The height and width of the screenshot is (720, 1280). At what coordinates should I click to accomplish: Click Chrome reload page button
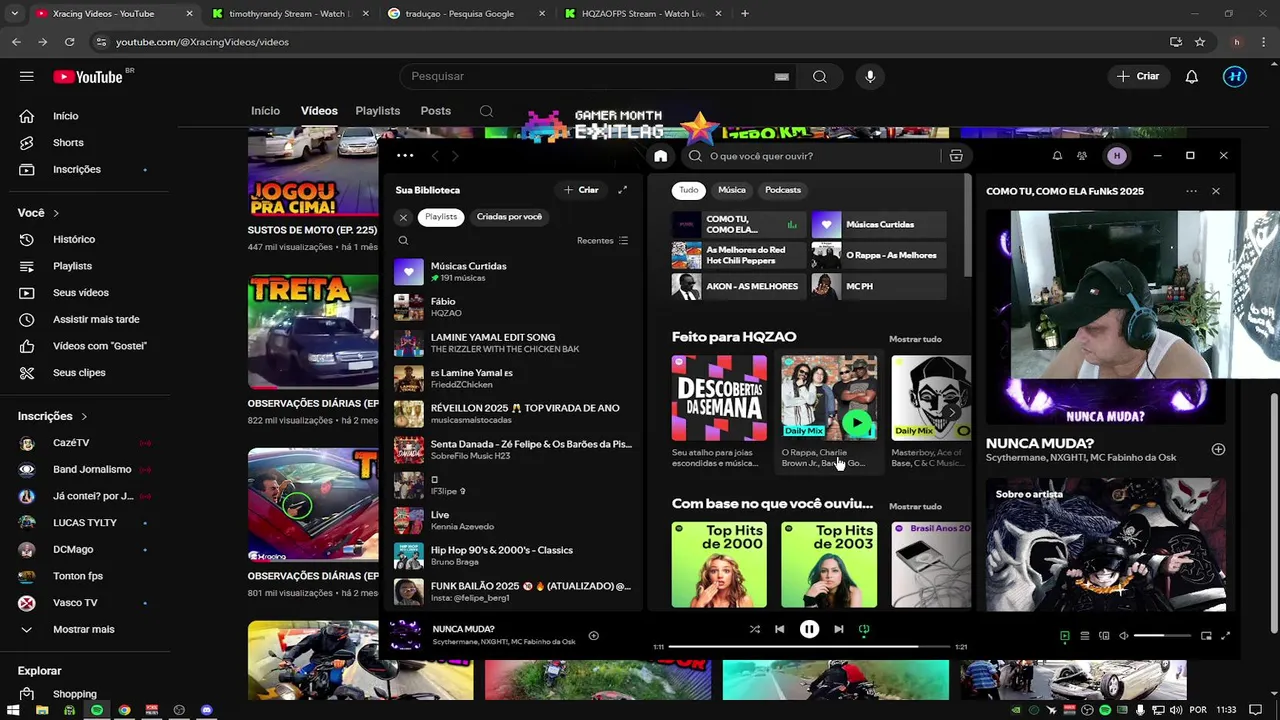pos(69,42)
